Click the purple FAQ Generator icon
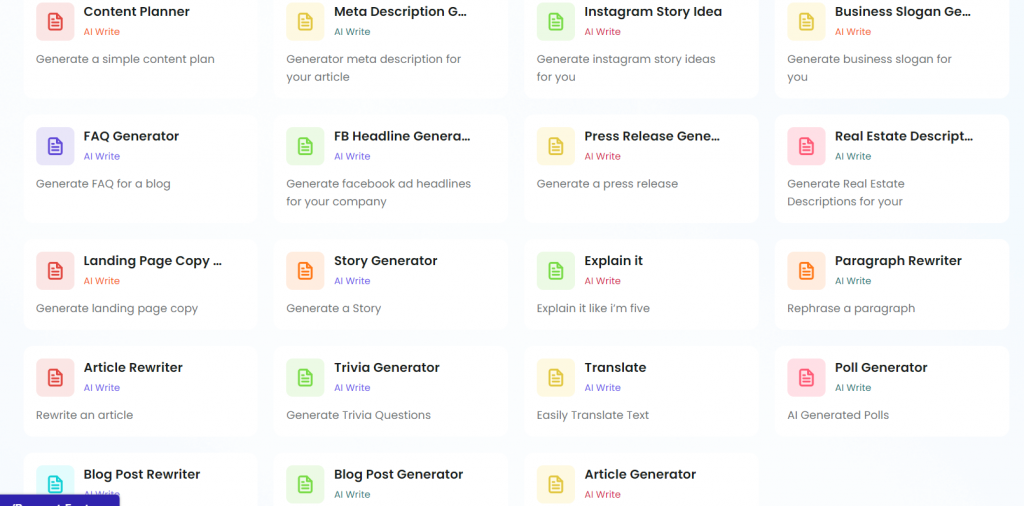The width and height of the screenshot is (1024, 506). coord(55,146)
